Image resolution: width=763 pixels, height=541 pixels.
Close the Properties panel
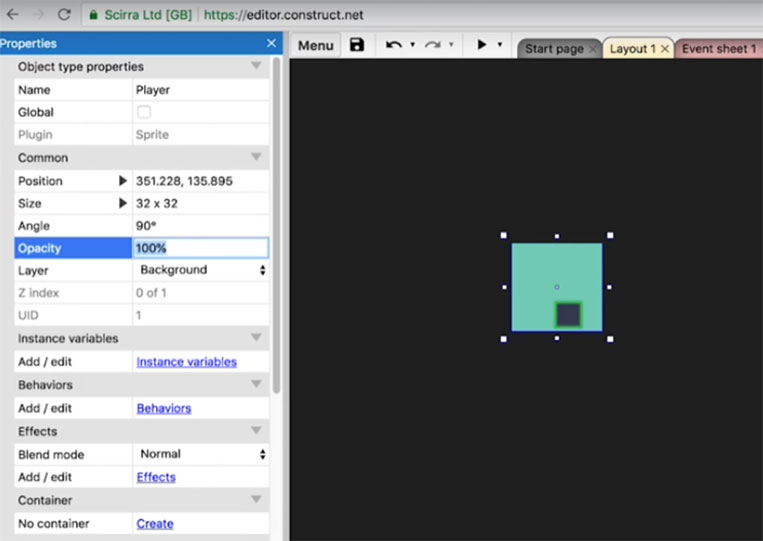tap(272, 43)
